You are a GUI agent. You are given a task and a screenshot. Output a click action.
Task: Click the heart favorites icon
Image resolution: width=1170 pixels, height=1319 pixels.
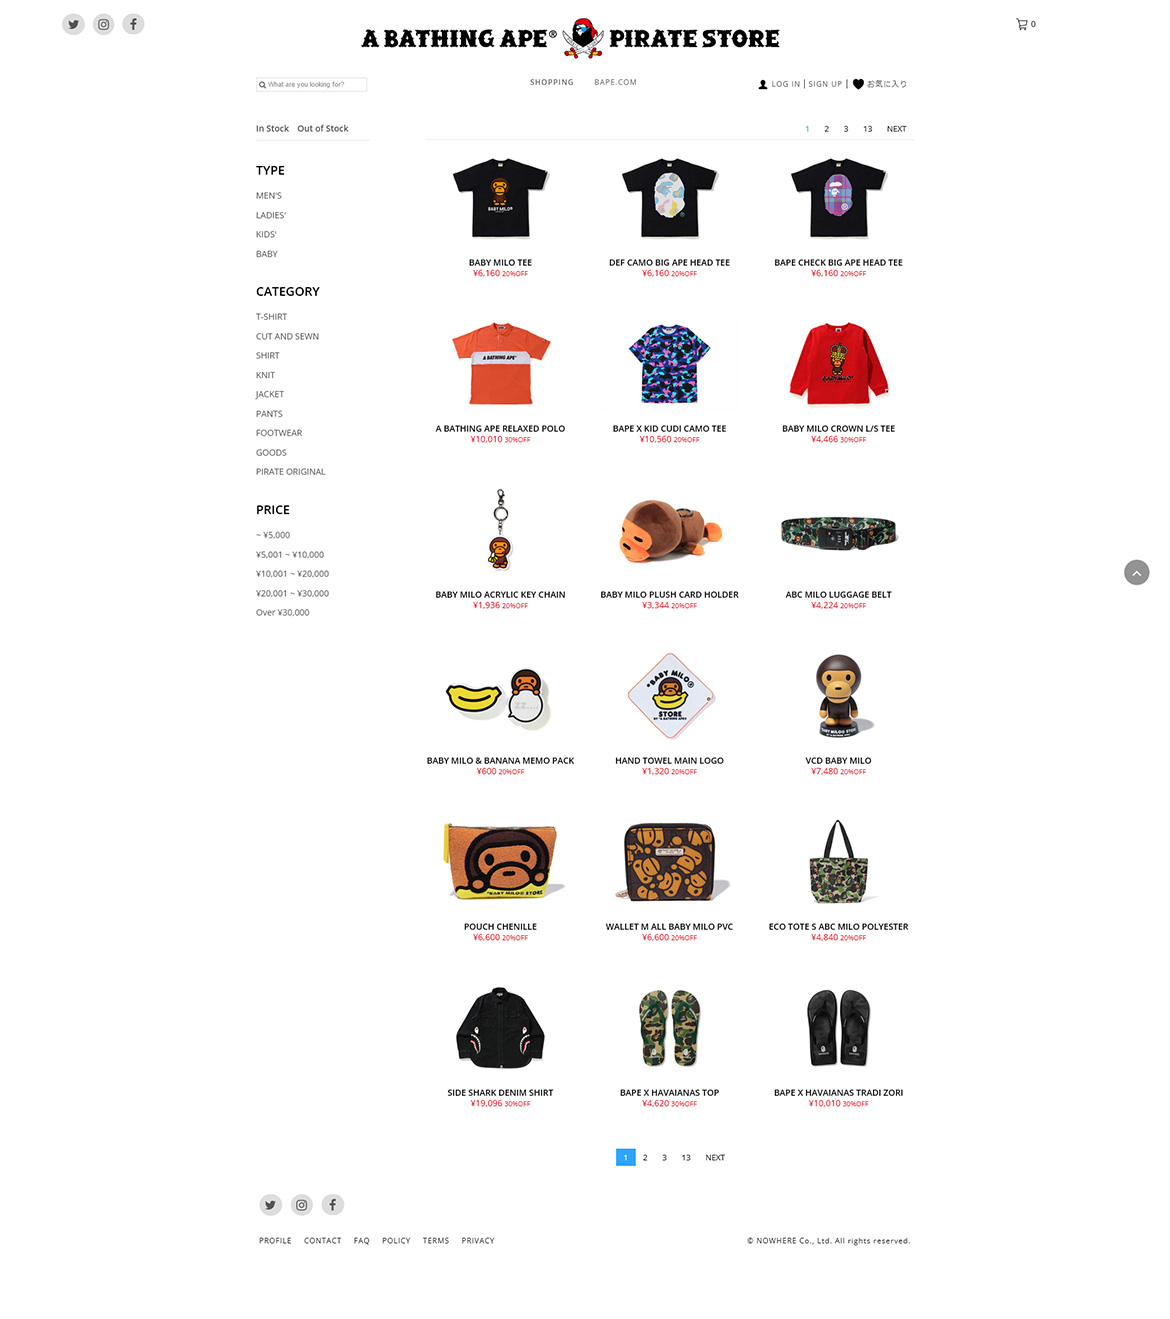point(858,84)
